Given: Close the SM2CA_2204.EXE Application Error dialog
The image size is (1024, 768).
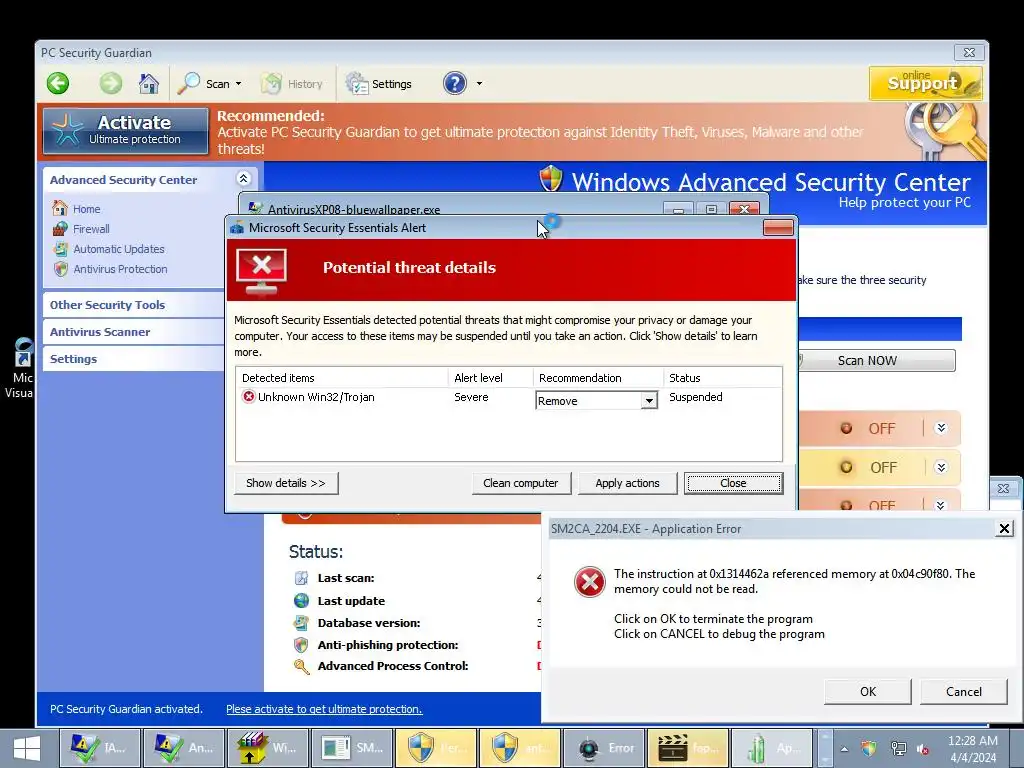Looking at the screenshot, I should point(1004,528).
